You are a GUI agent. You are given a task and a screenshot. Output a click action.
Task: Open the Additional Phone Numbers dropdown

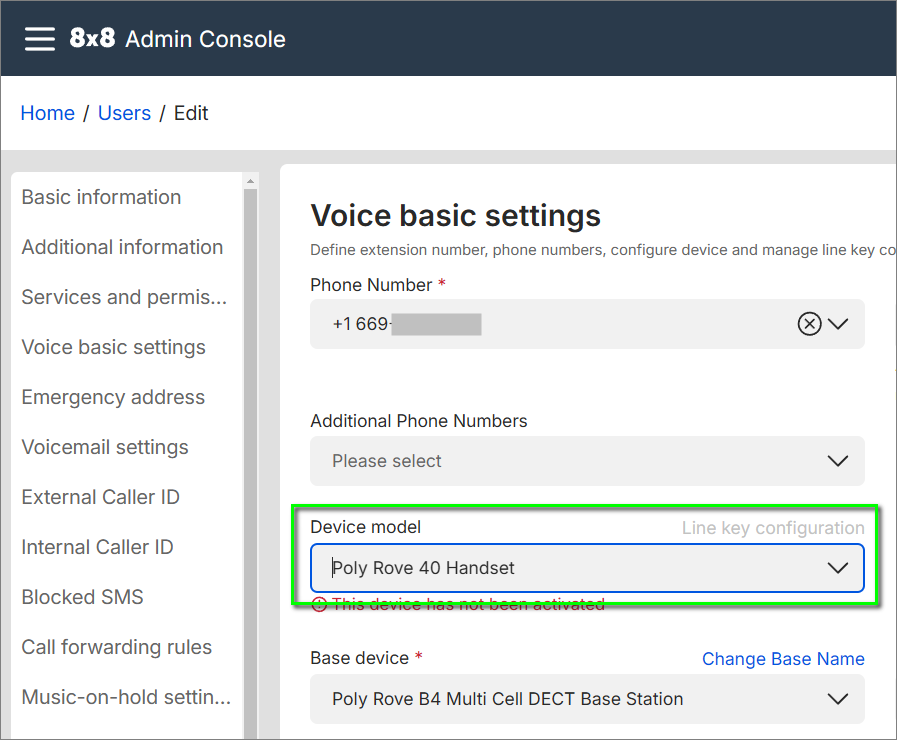(x=587, y=461)
